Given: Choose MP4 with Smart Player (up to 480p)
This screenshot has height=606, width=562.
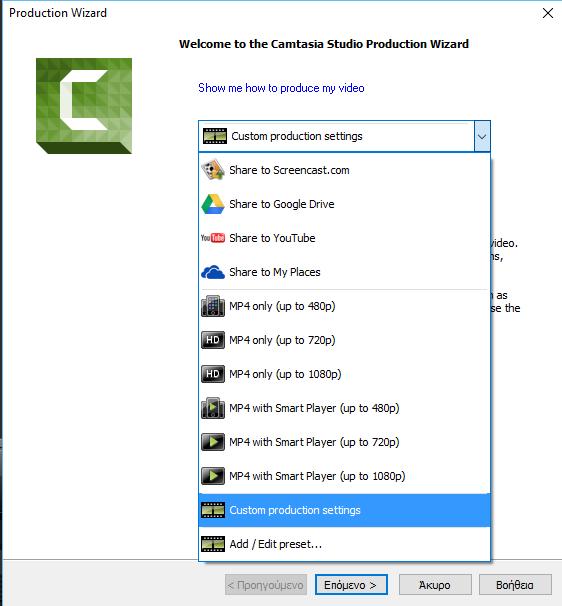Looking at the screenshot, I should tap(344, 408).
